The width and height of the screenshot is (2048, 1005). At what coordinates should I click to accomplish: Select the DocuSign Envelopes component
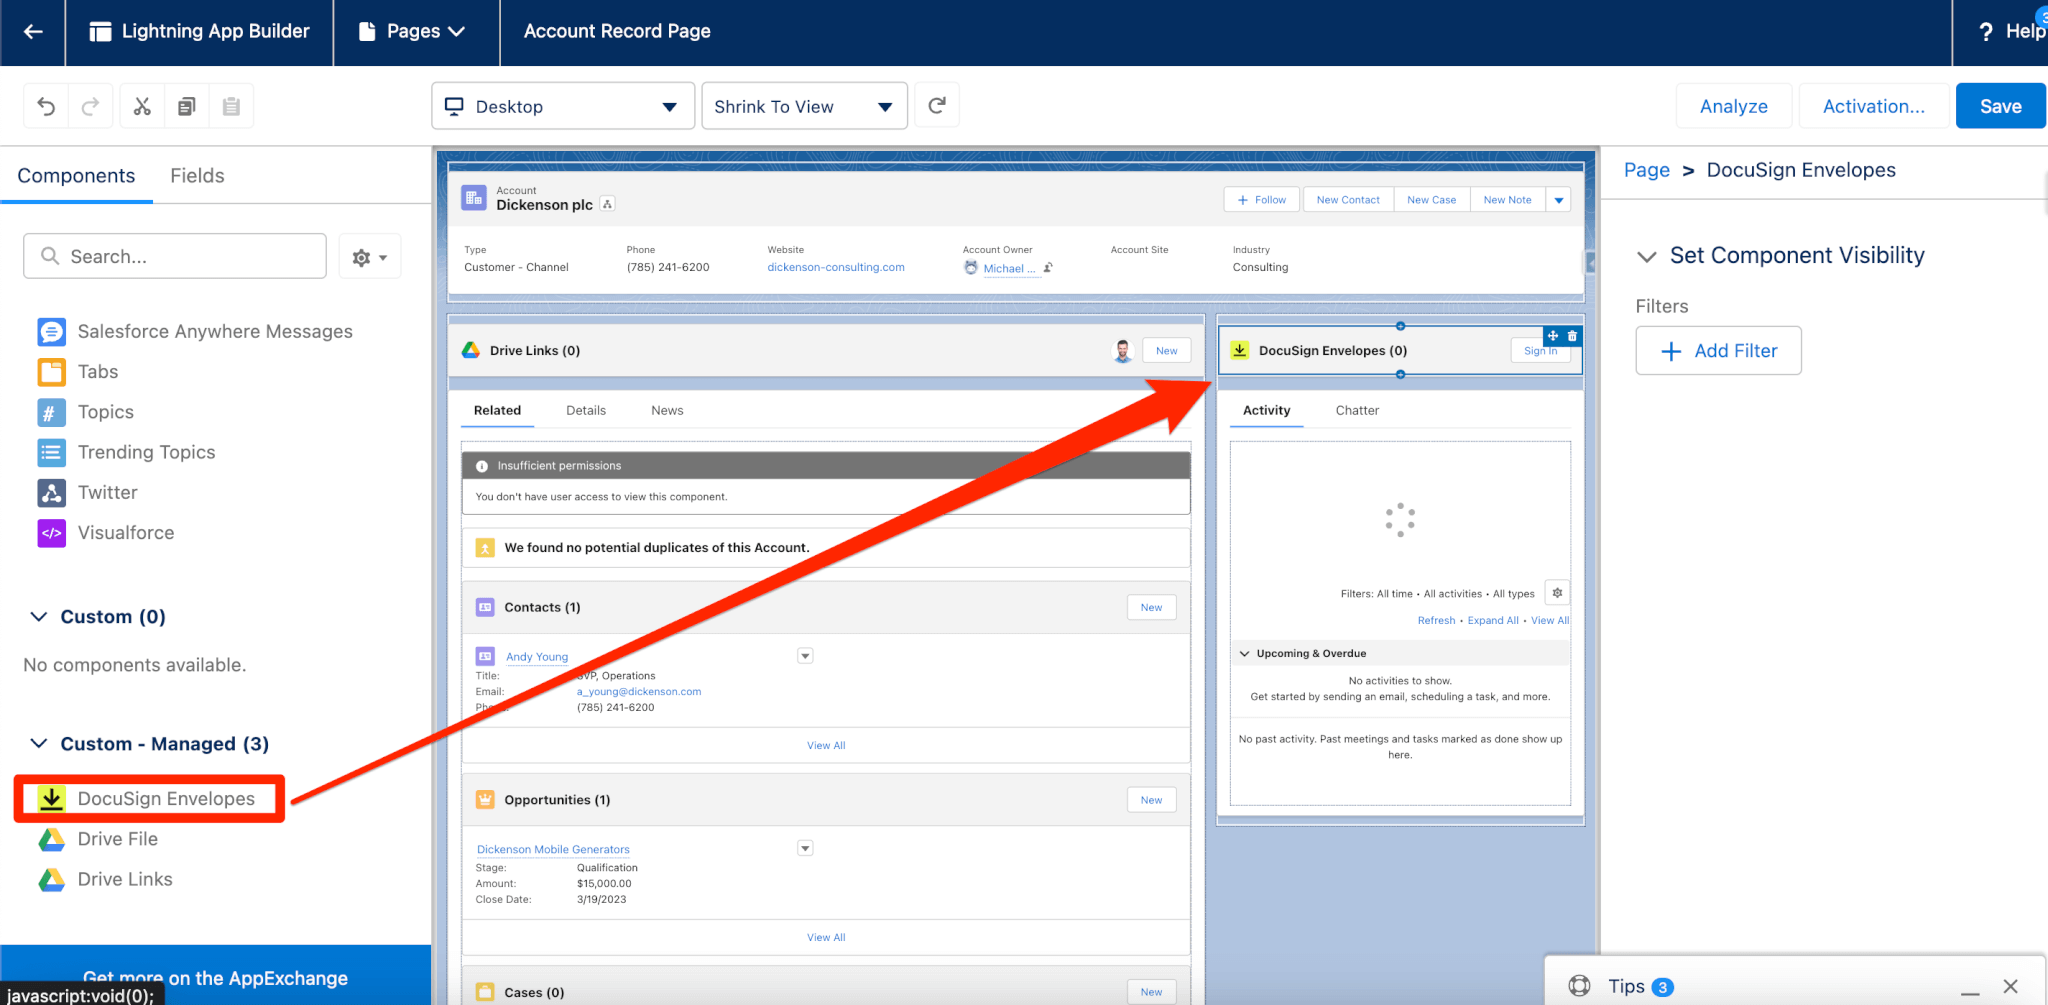pos(147,798)
